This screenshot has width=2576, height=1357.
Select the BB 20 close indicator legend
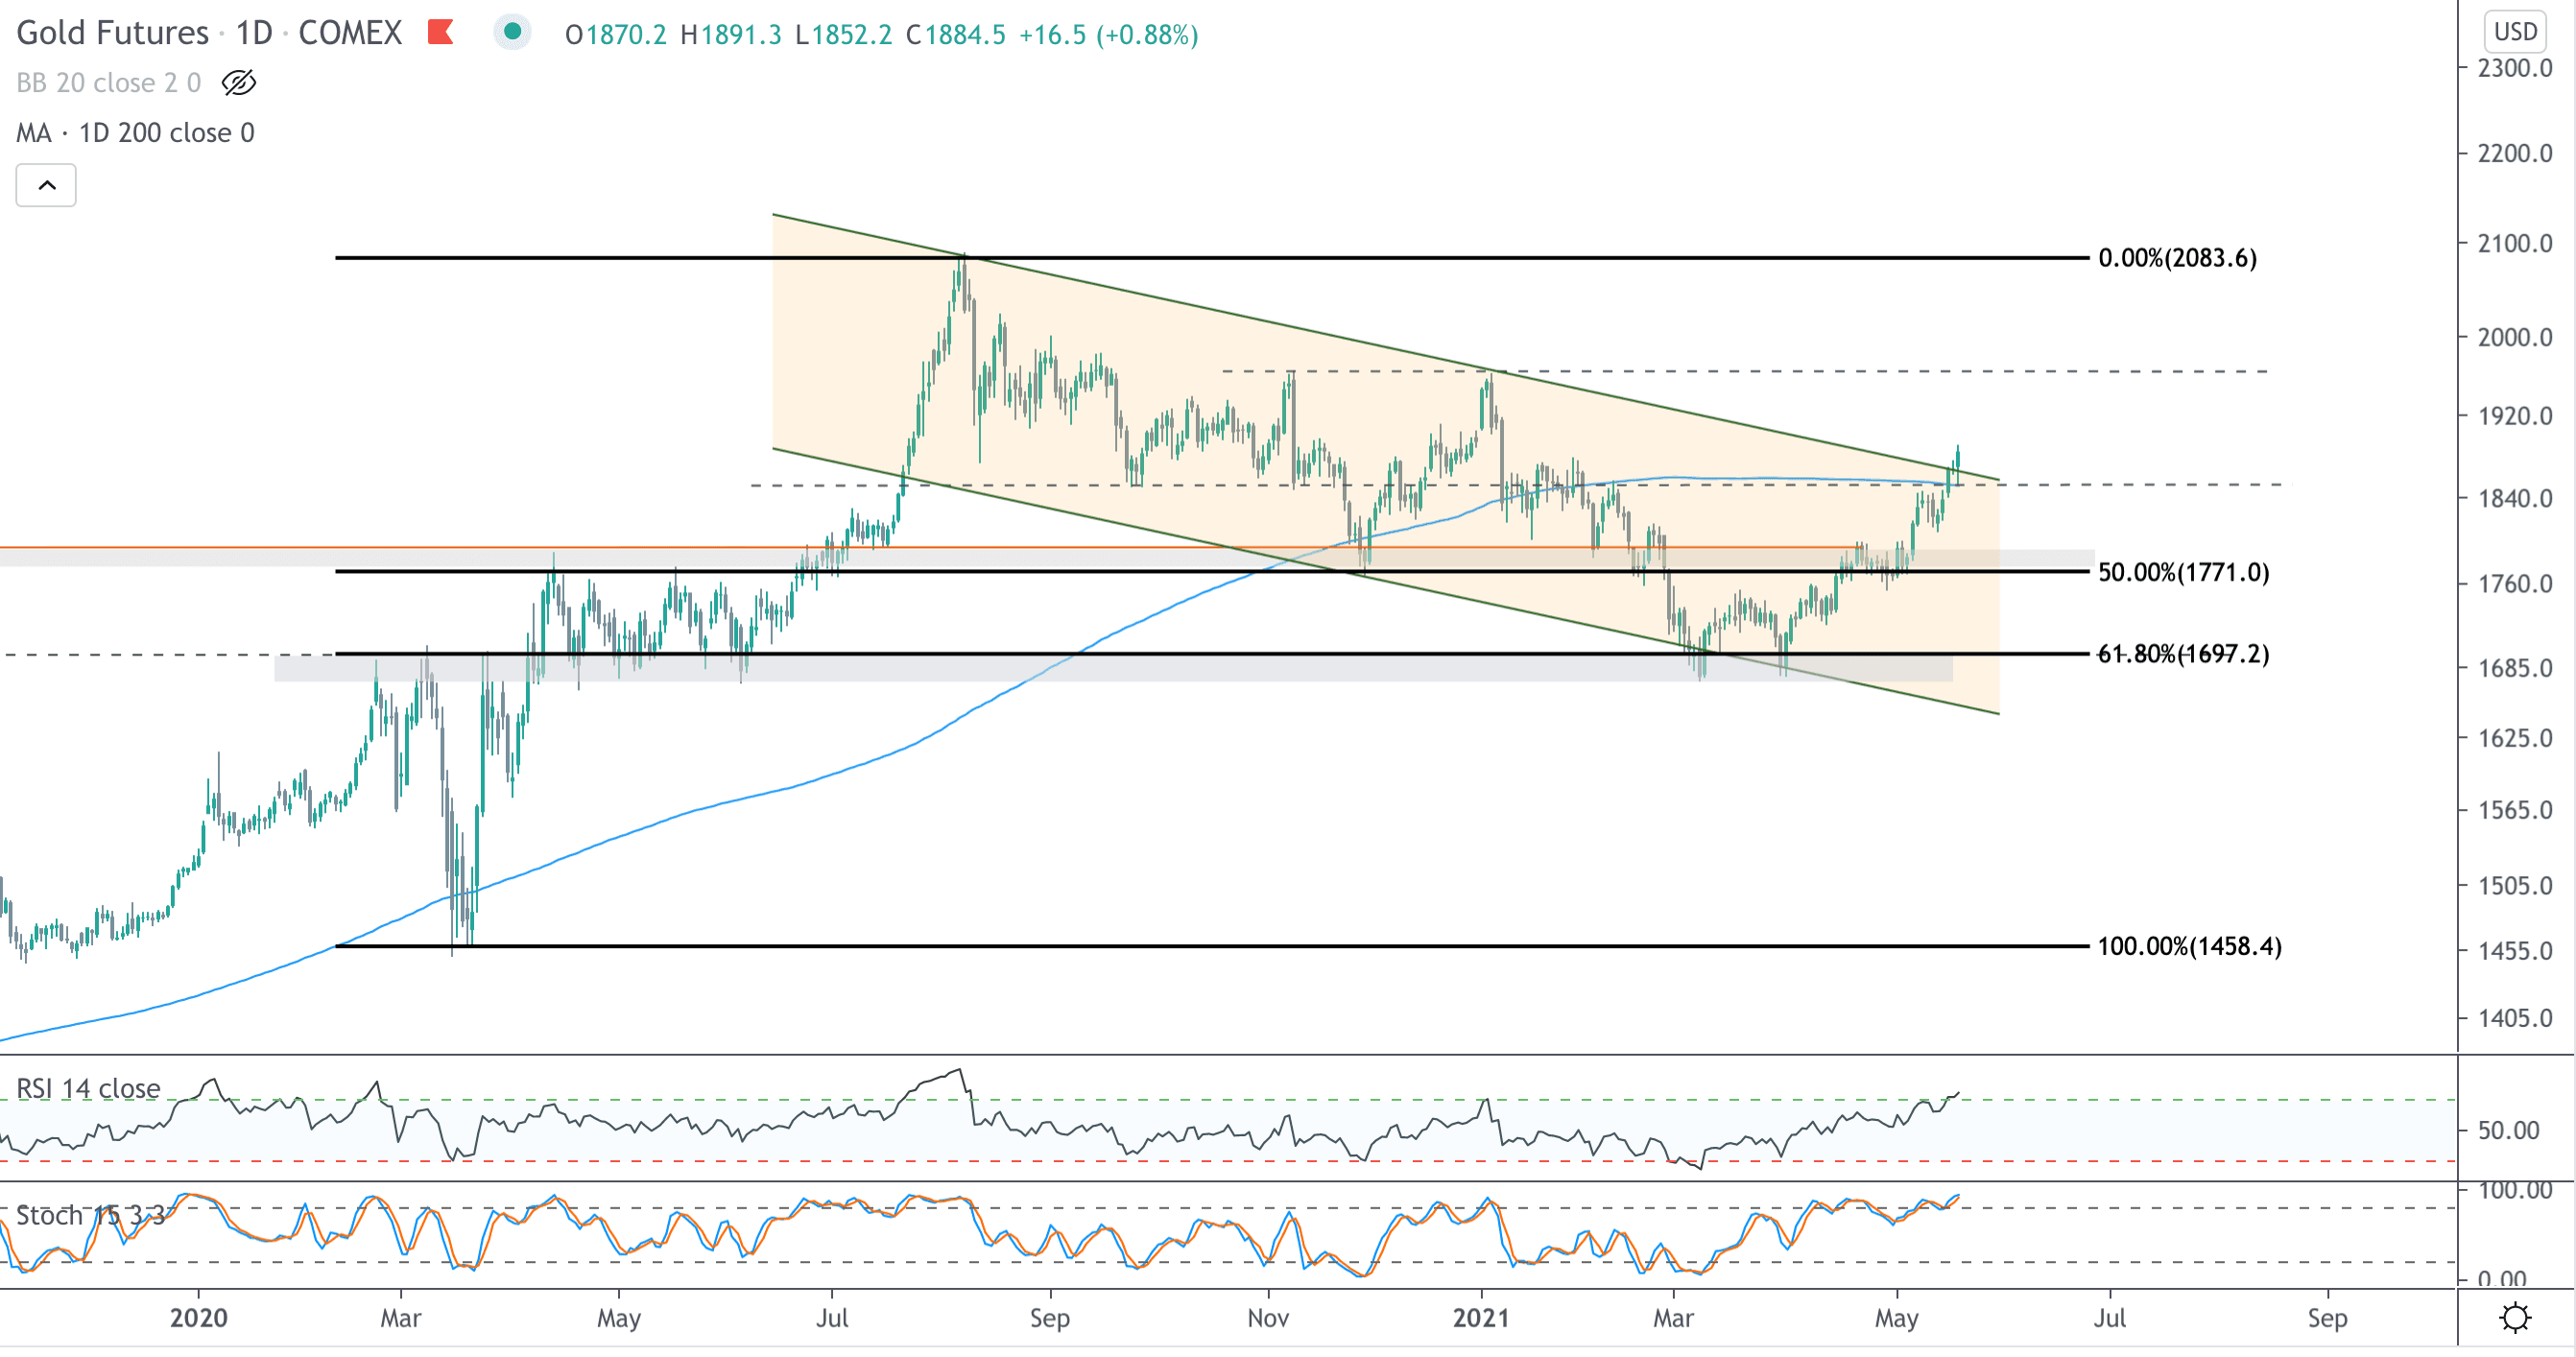click(108, 82)
